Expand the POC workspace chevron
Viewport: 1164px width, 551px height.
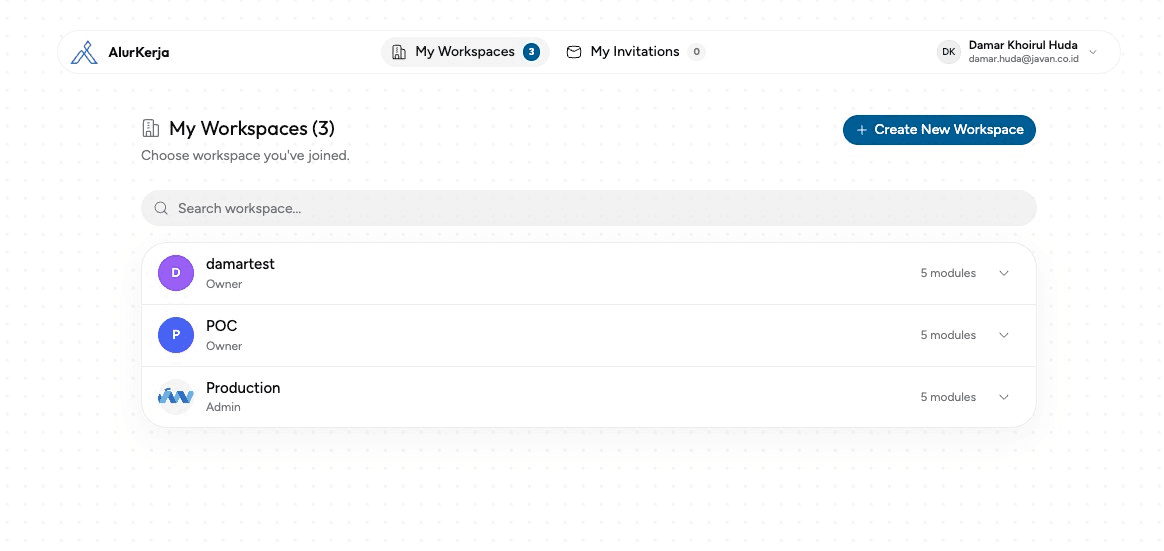[1004, 335]
